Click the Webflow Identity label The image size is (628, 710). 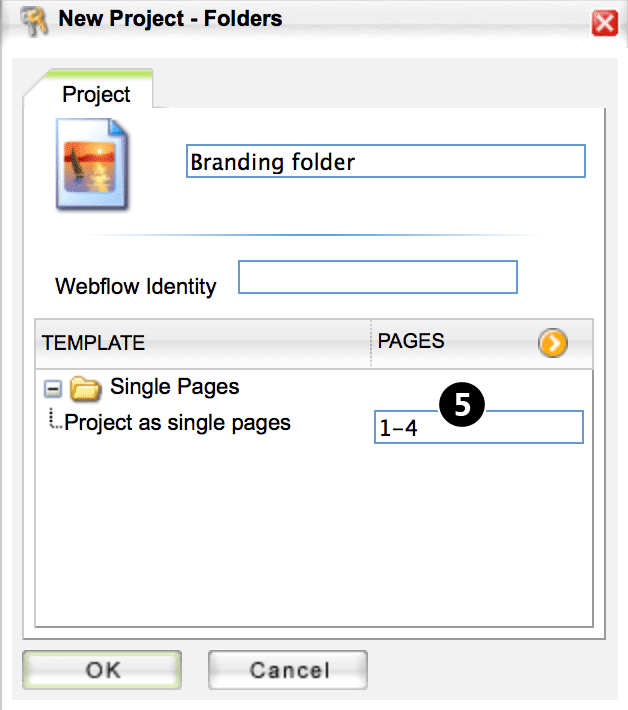(136, 286)
